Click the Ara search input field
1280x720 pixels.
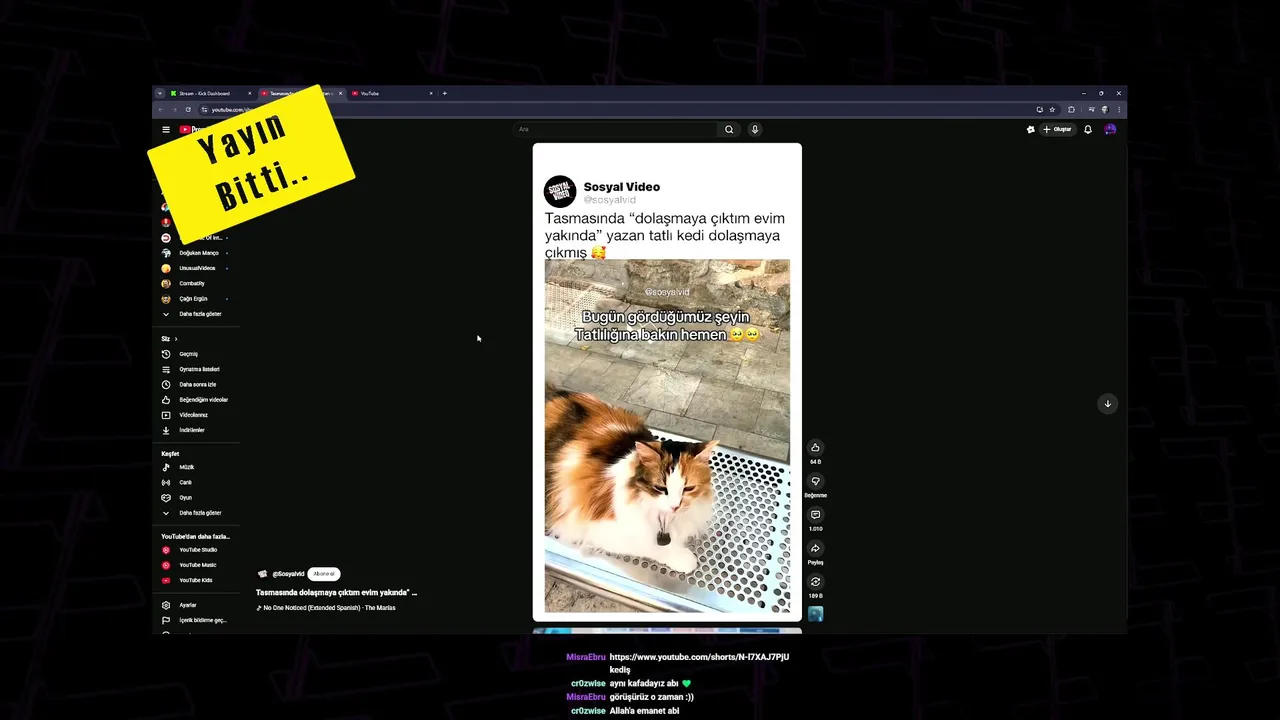(x=615, y=129)
